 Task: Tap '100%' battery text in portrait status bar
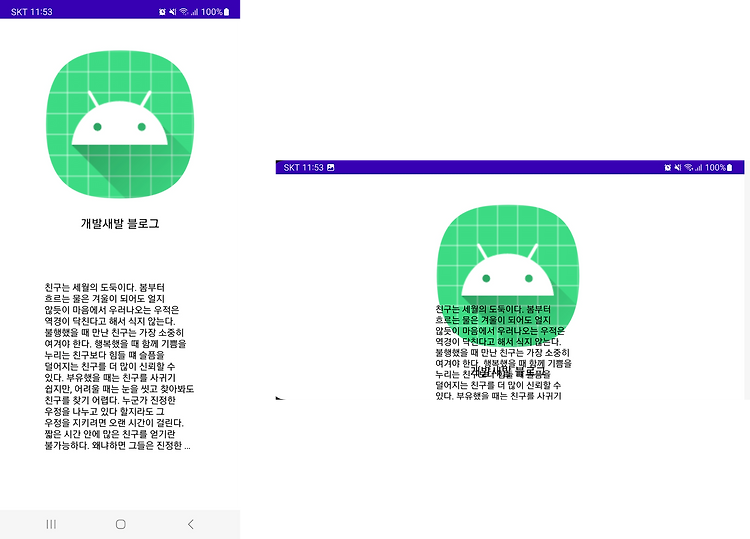click(211, 12)
